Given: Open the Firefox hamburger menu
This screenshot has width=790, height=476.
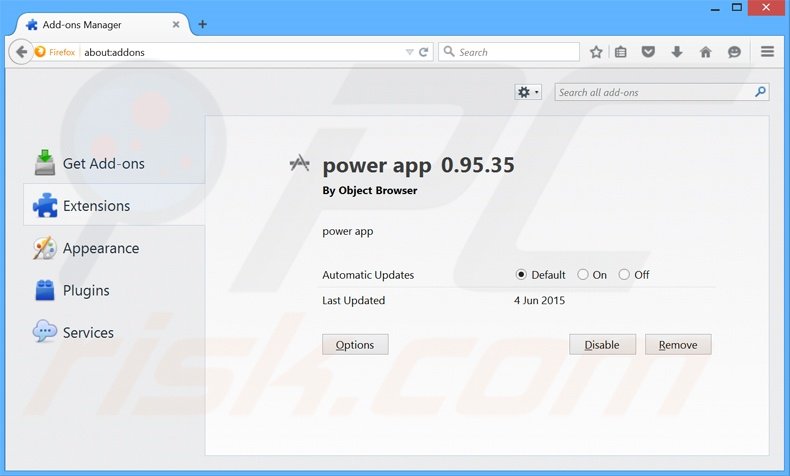Looking at the screenshot, I should pyautogui.click(x=767, y=51).
